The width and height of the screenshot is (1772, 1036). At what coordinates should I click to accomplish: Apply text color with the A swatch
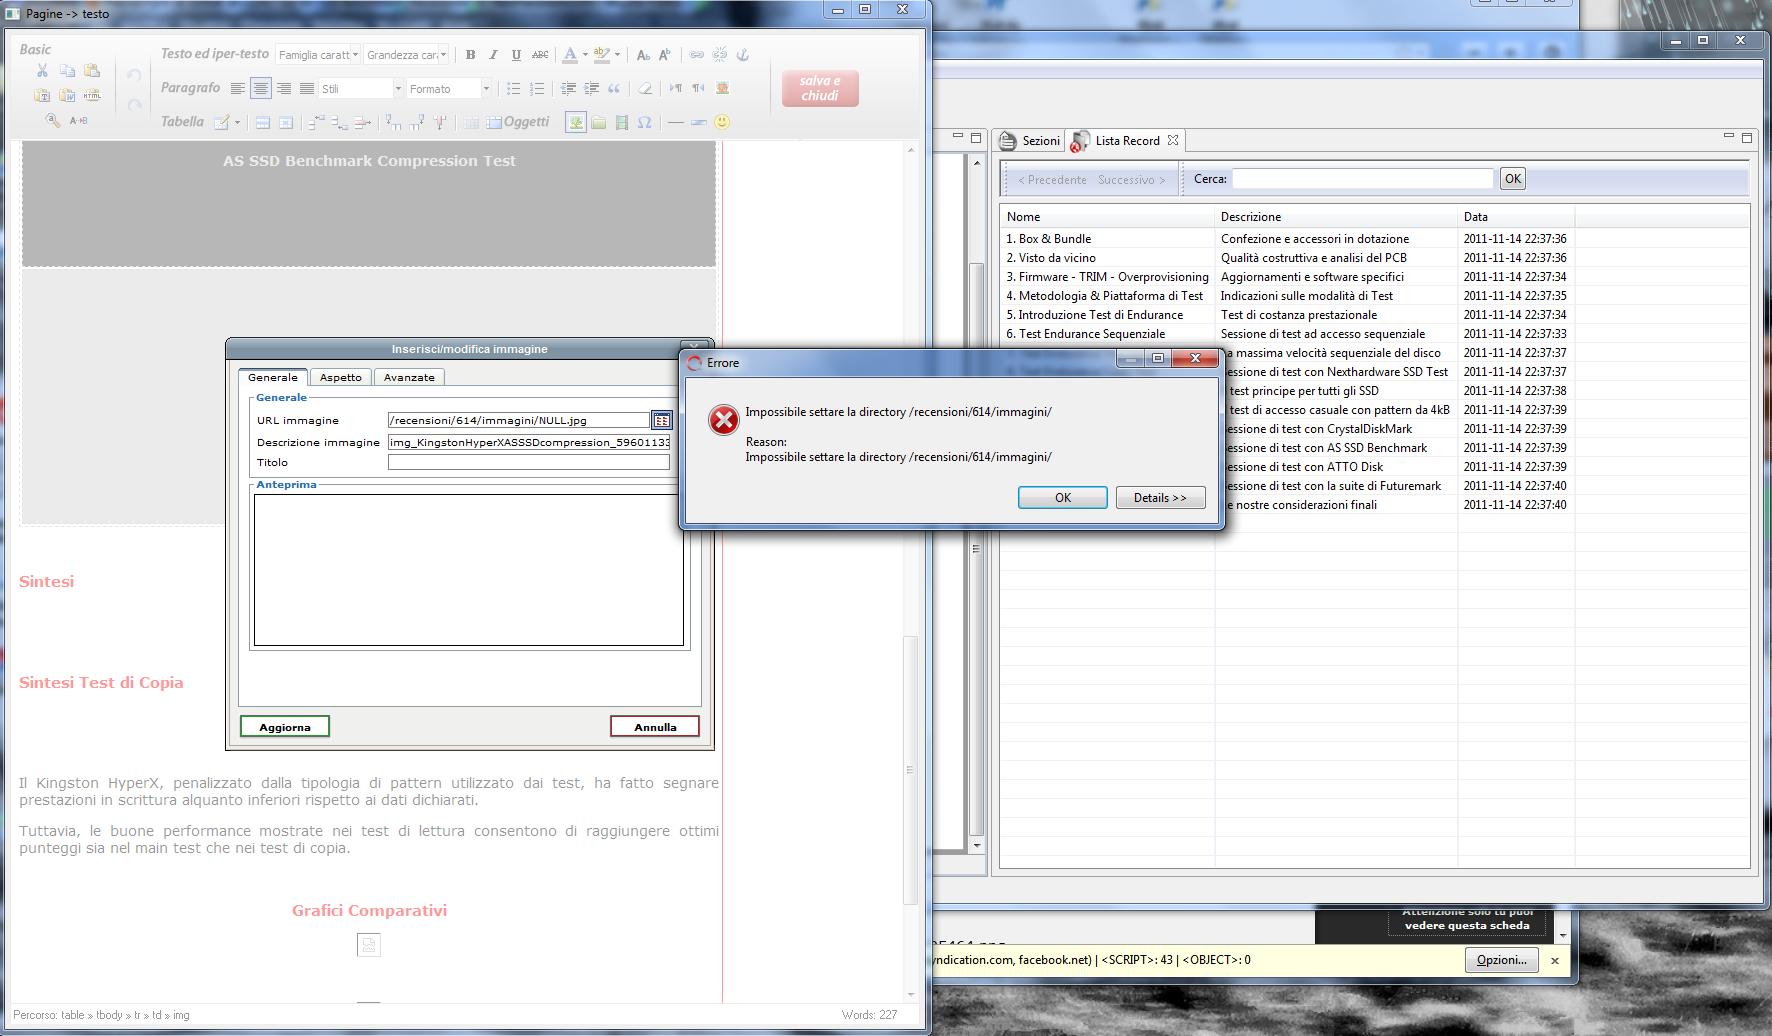point(570,55)
